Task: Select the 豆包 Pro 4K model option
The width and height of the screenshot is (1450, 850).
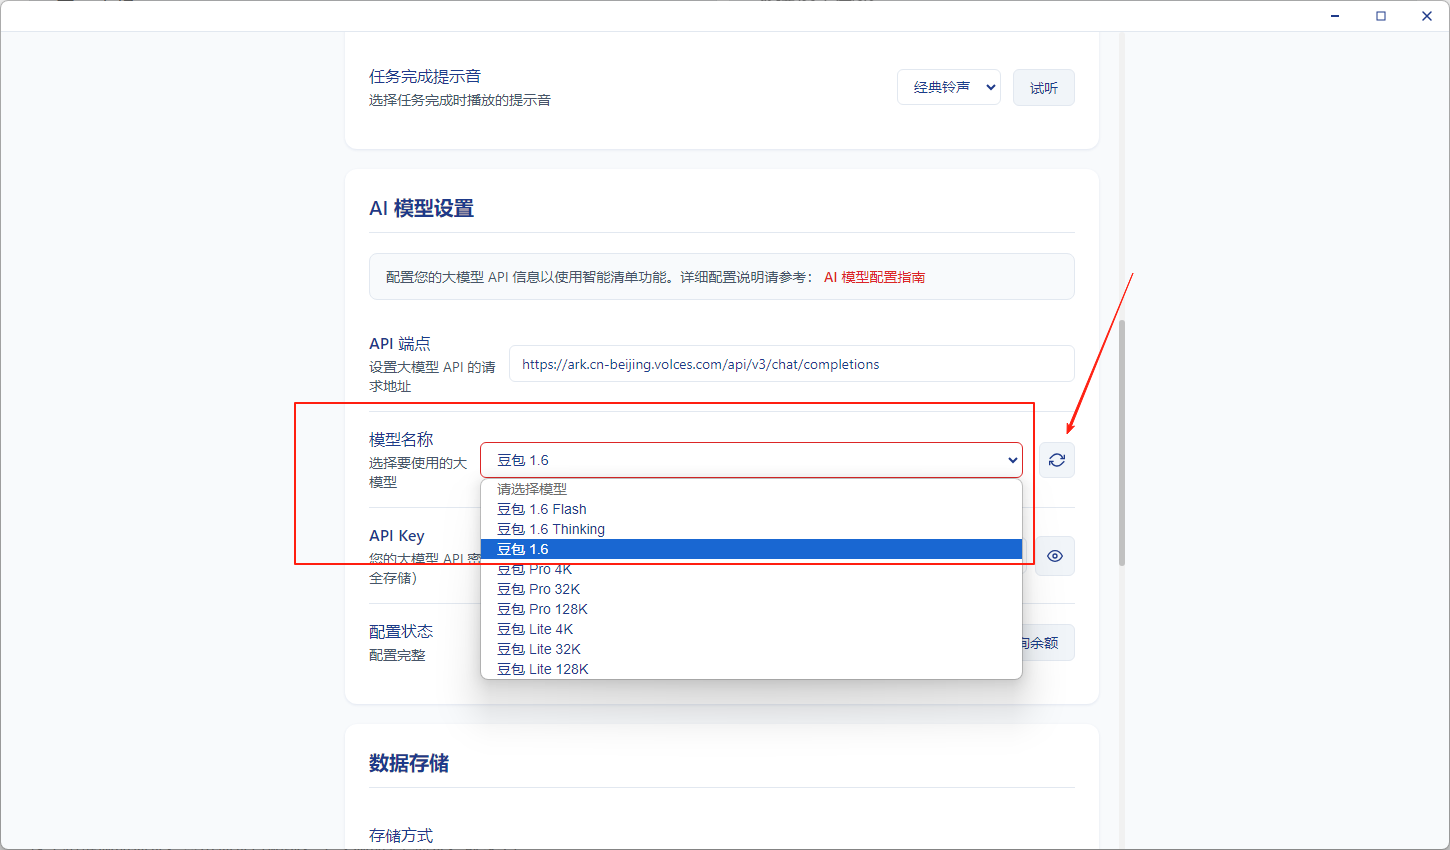Action: point(752,569)
